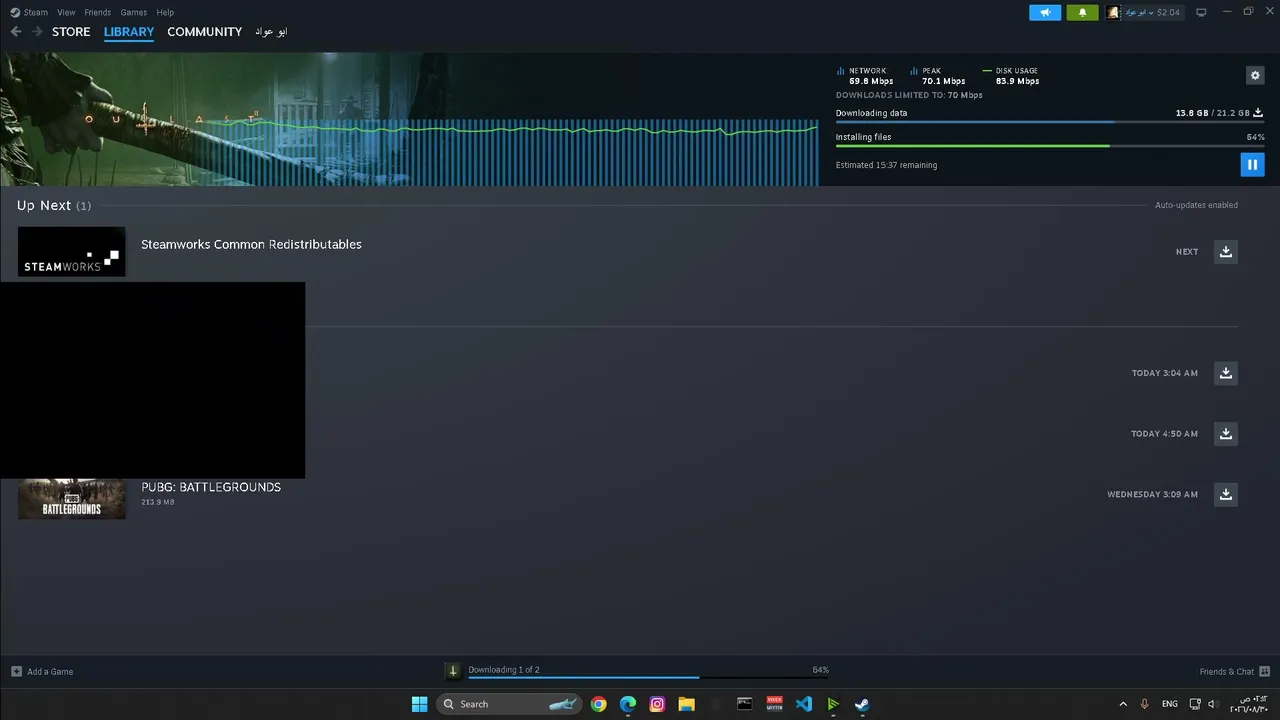This screenshot has width=1280, height=720.
Task: Open Google Chrome from the taskbar
Action: 598,704
